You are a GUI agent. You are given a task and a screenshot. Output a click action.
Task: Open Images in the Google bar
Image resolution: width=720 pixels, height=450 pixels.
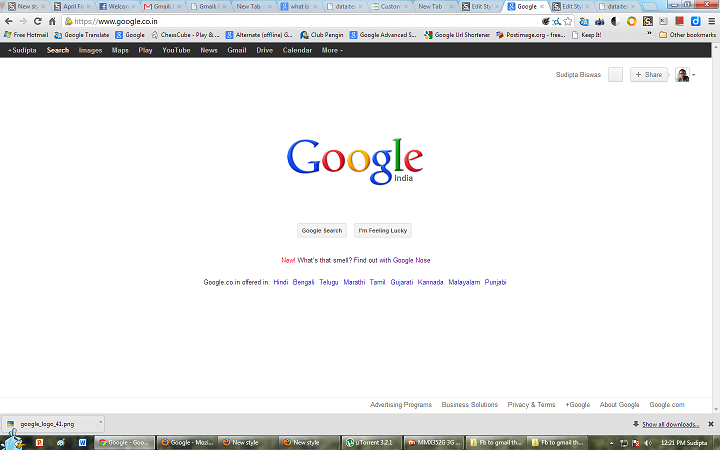coord(90,50)
